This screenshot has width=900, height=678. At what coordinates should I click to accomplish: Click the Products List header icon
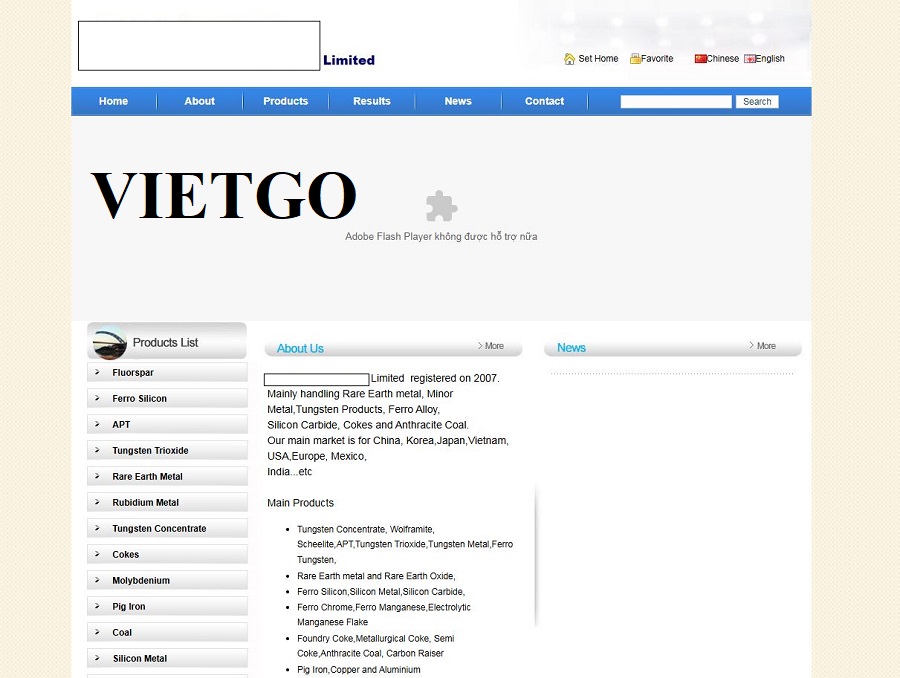108,343
